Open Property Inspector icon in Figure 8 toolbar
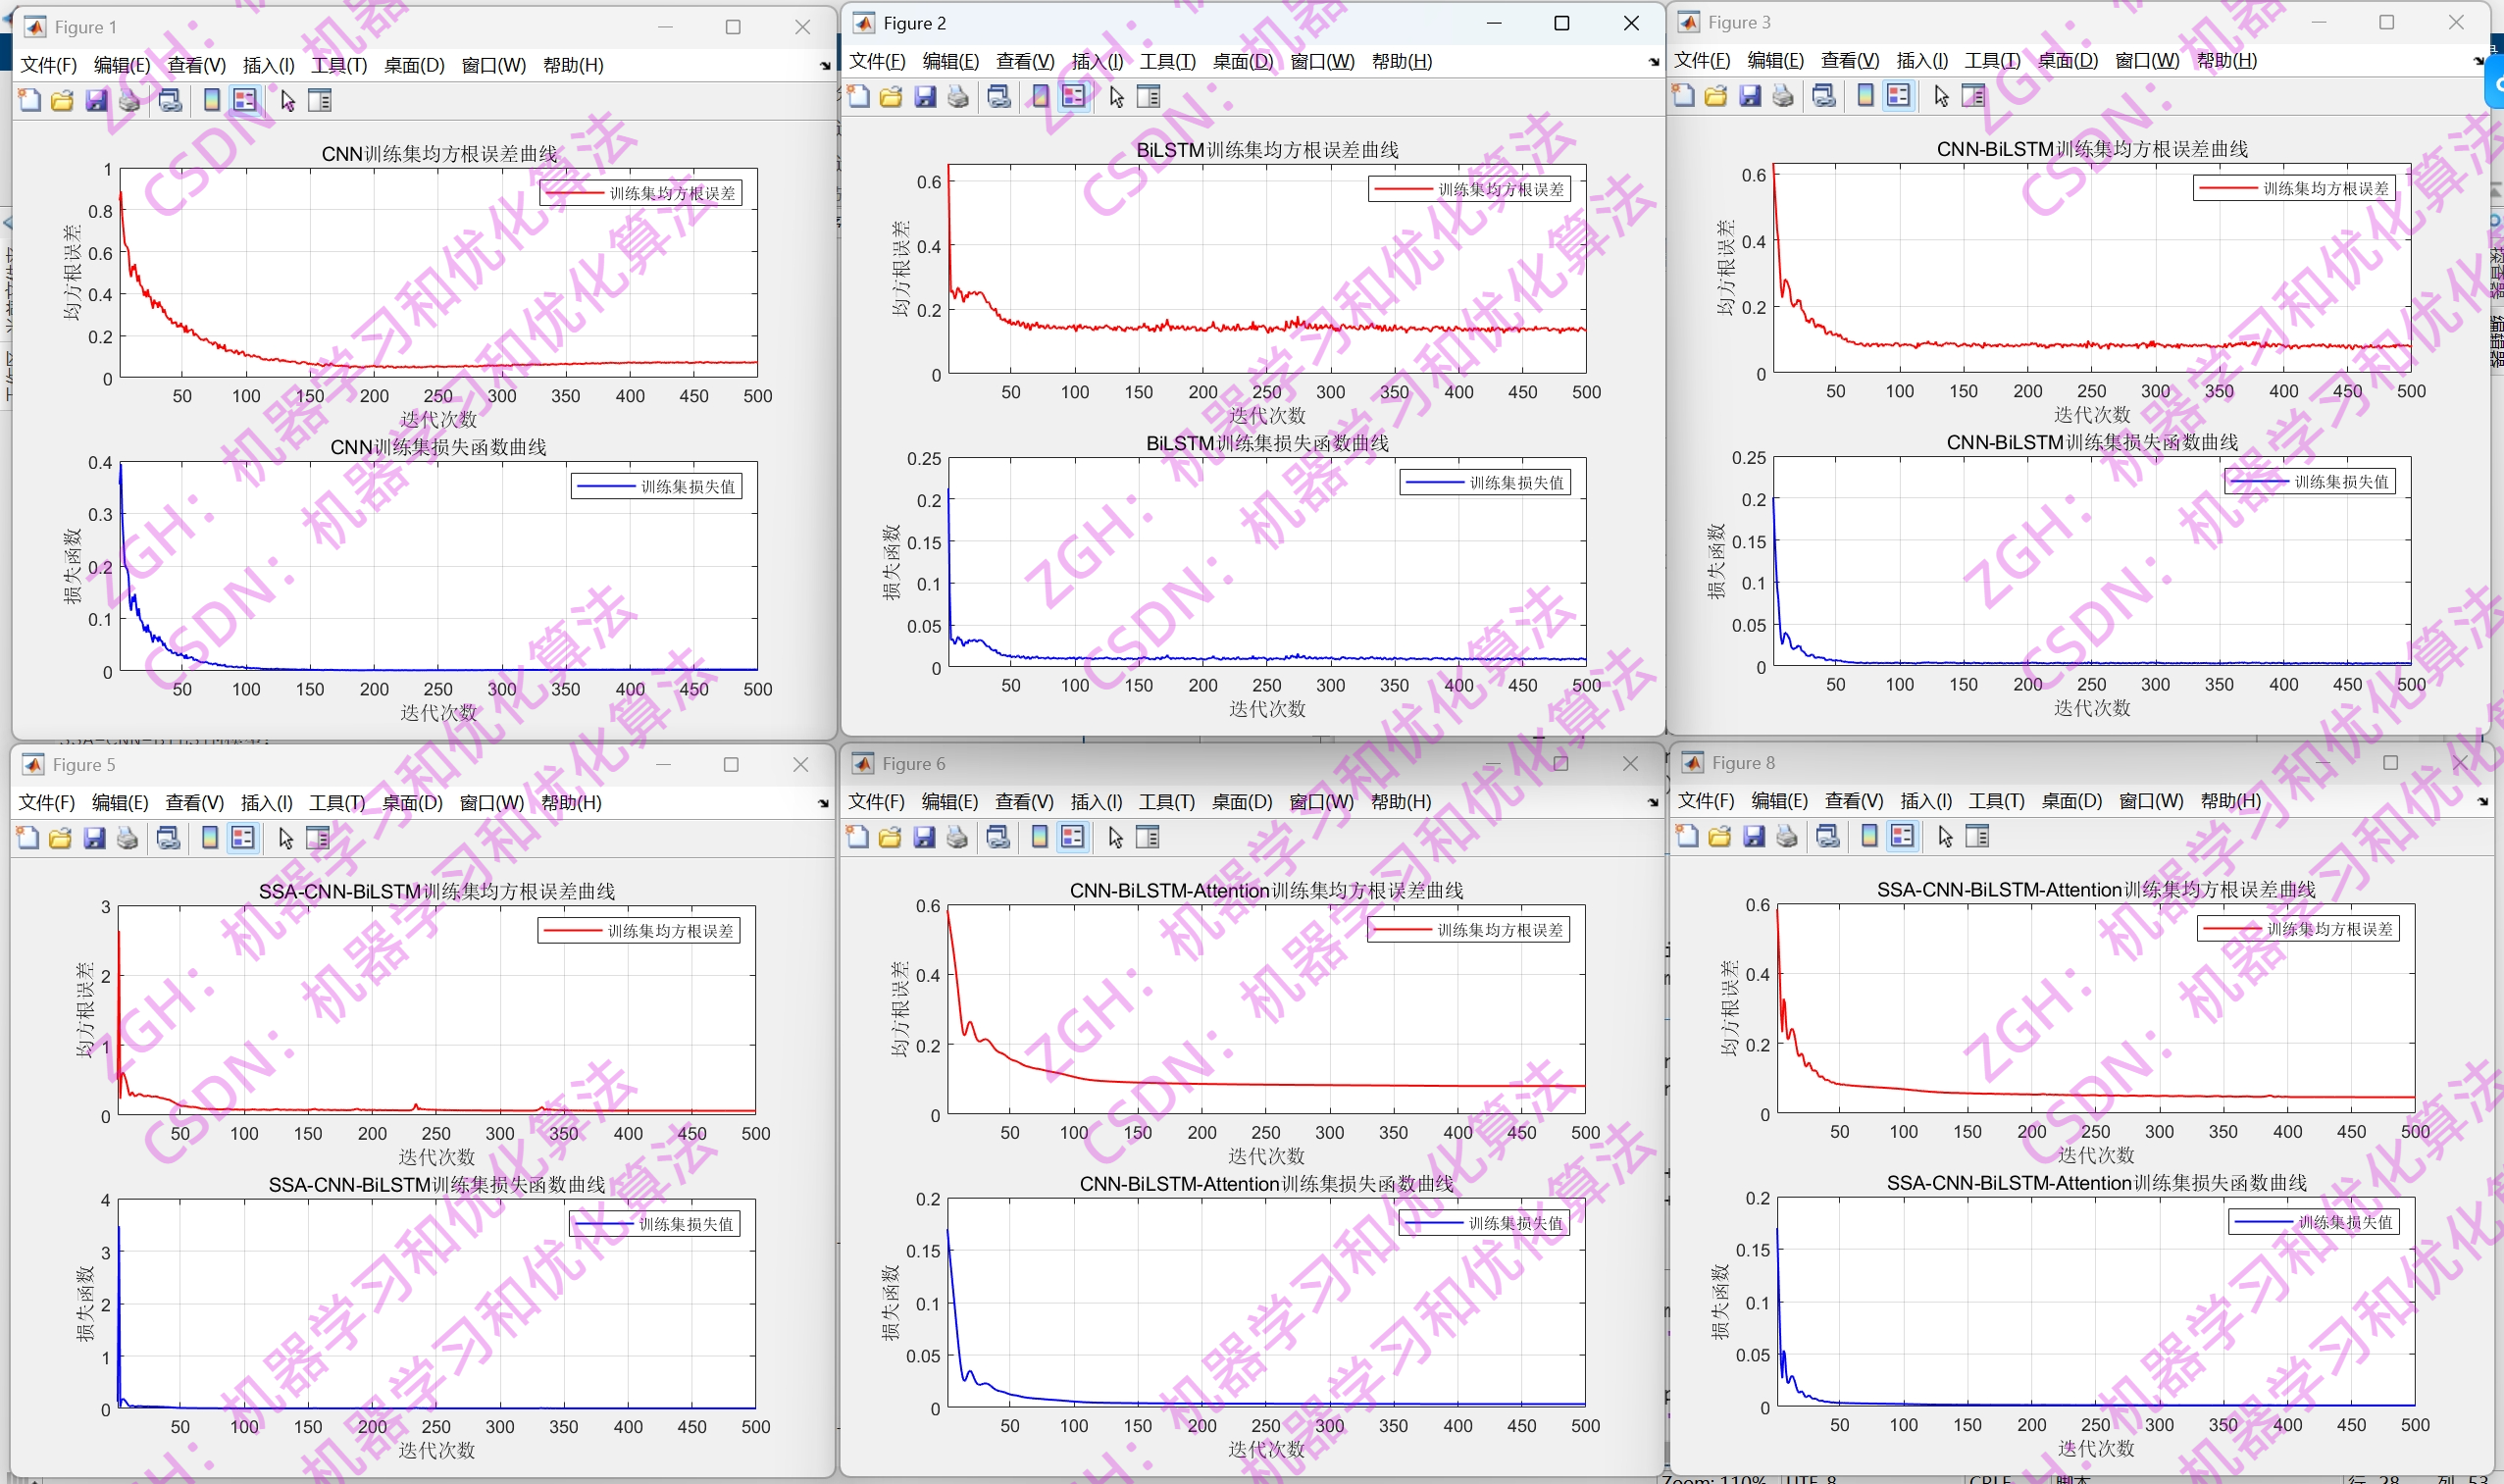Screen dimensions: 2504x1484 1977,836
